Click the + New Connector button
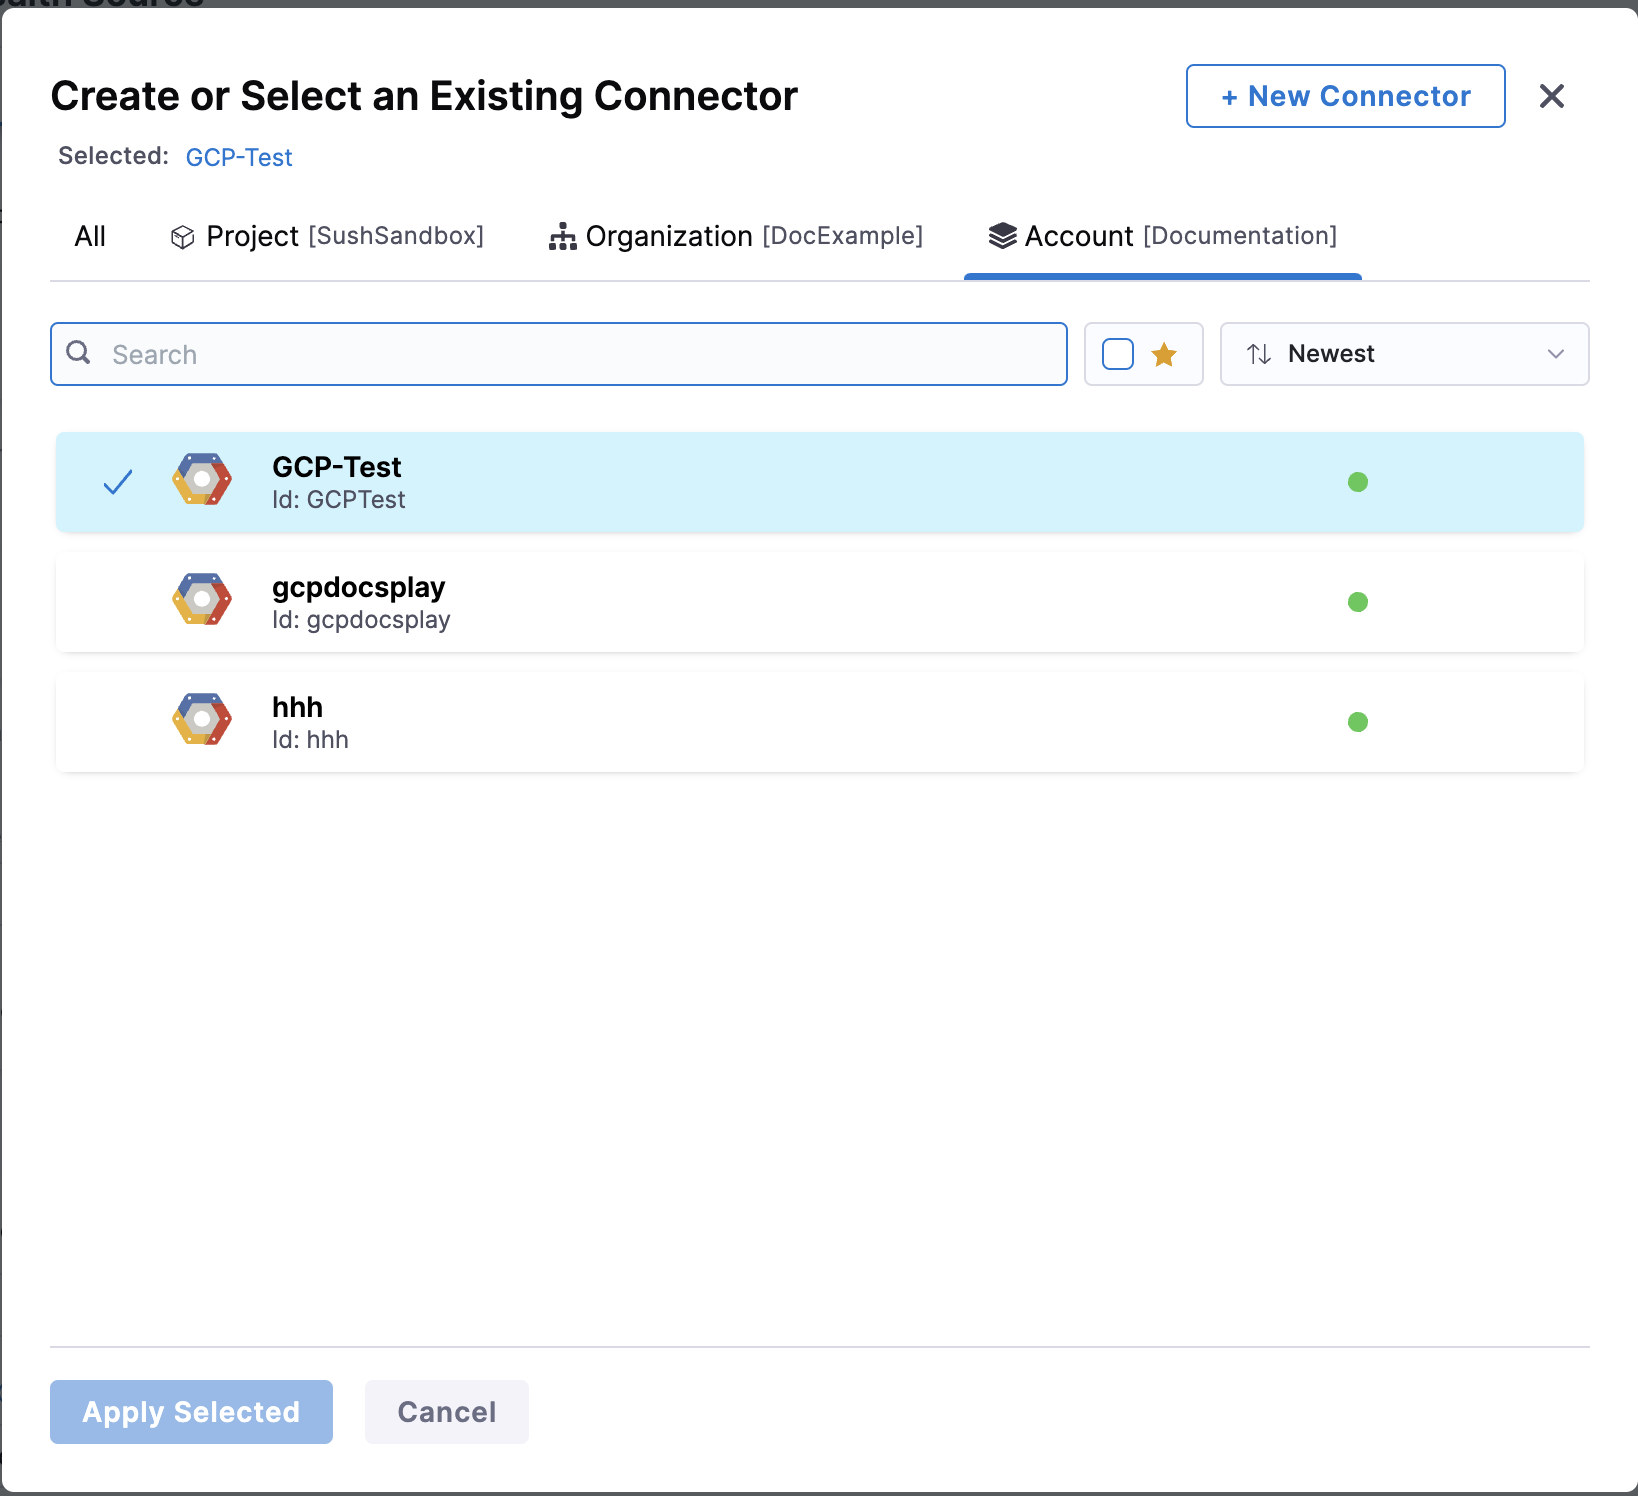 pyautogui.click(x=1345, y=96)
